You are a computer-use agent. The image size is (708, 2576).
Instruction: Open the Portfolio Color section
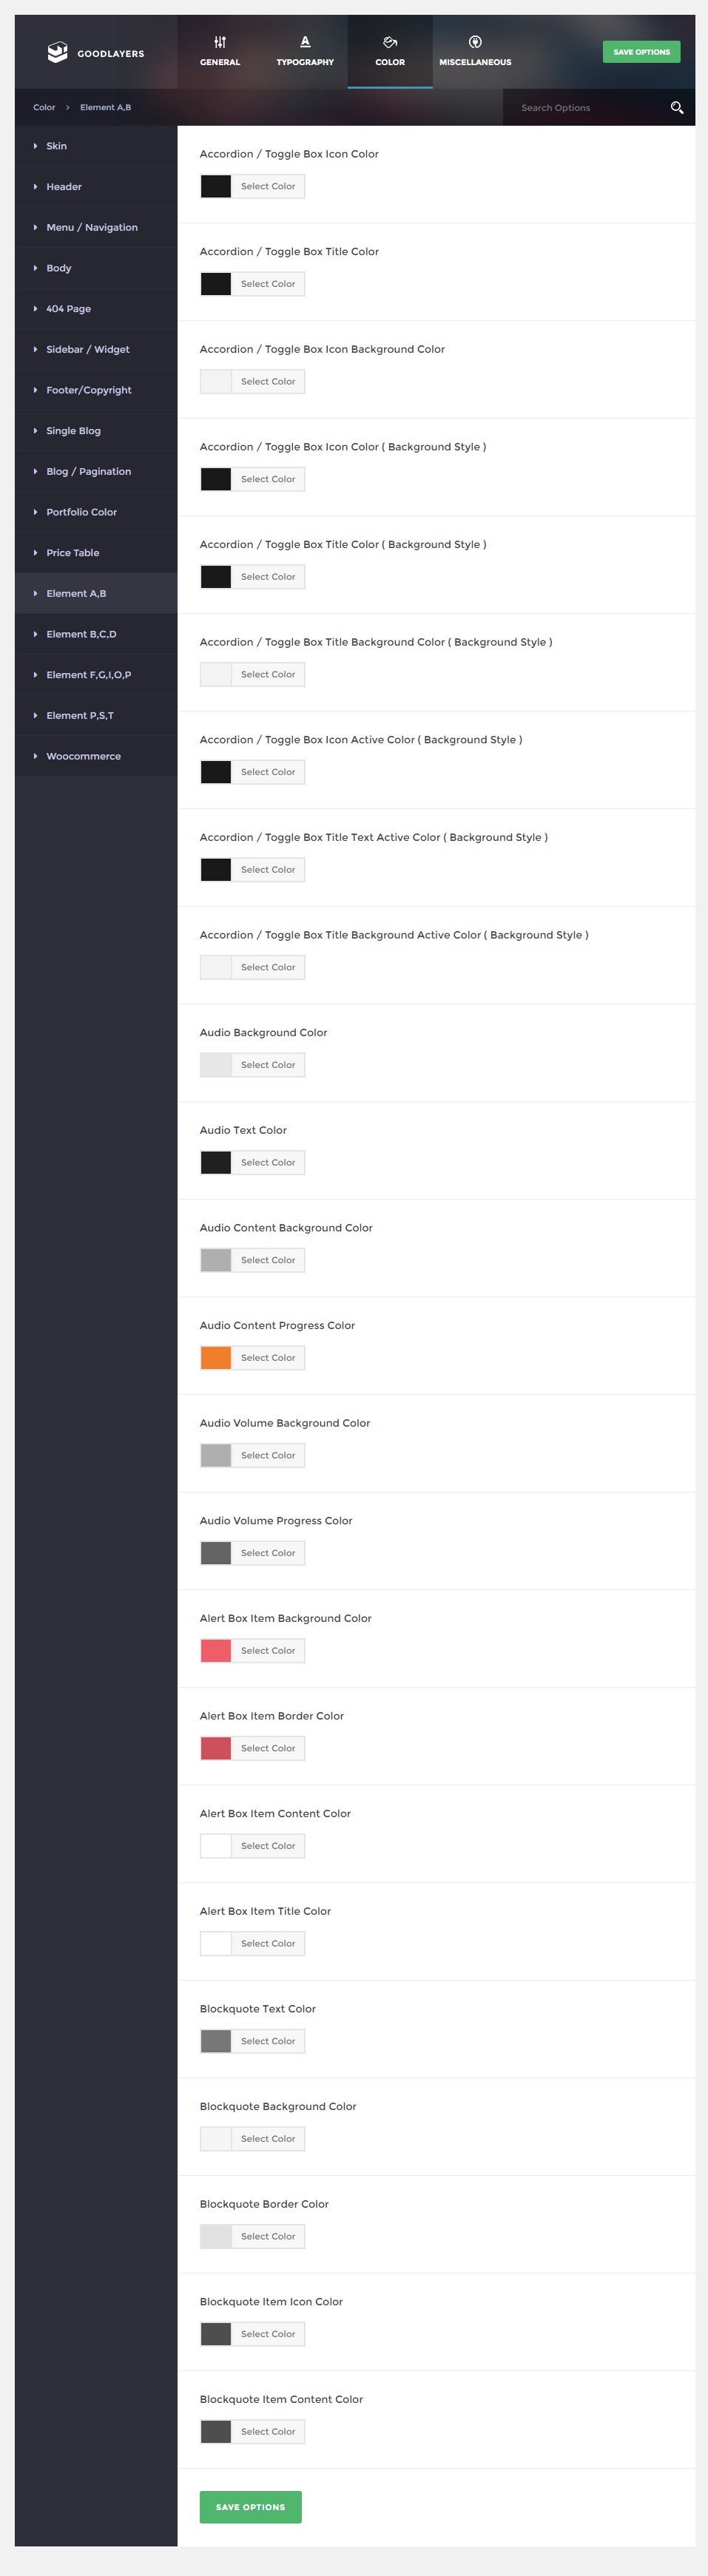tap(81, 513)
